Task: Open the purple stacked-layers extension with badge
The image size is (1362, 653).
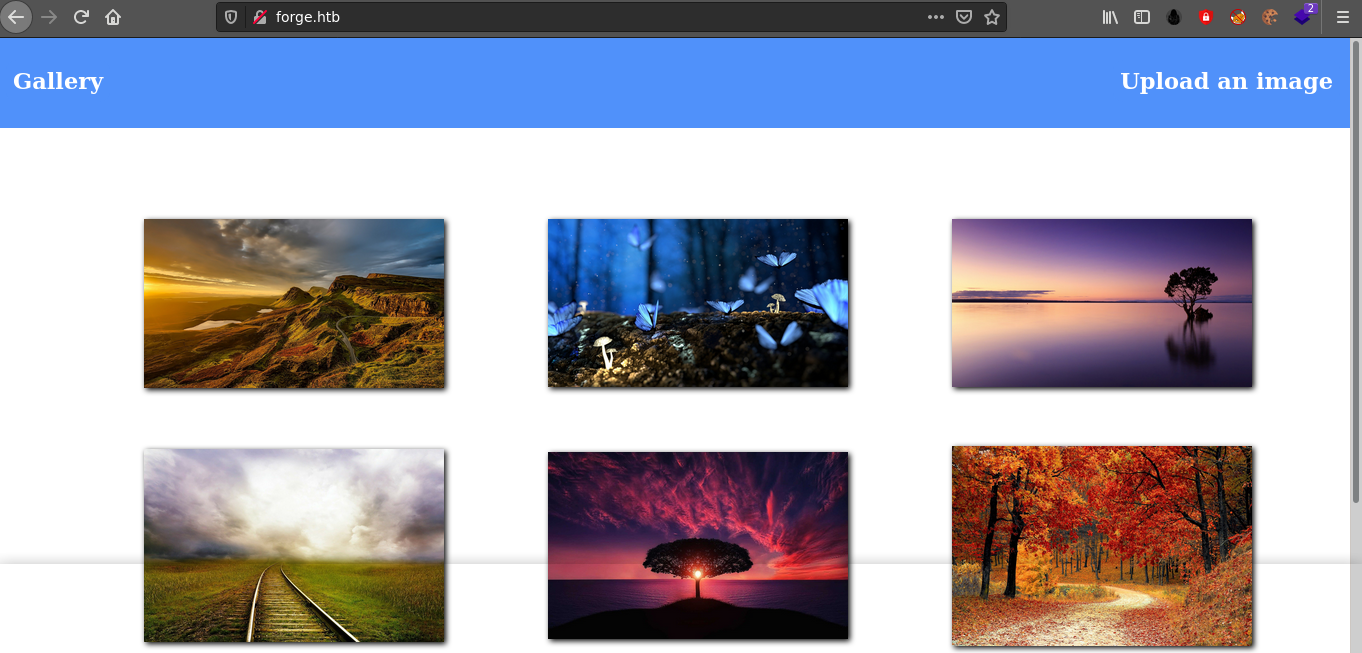Action: click(x=1302, y=17)
